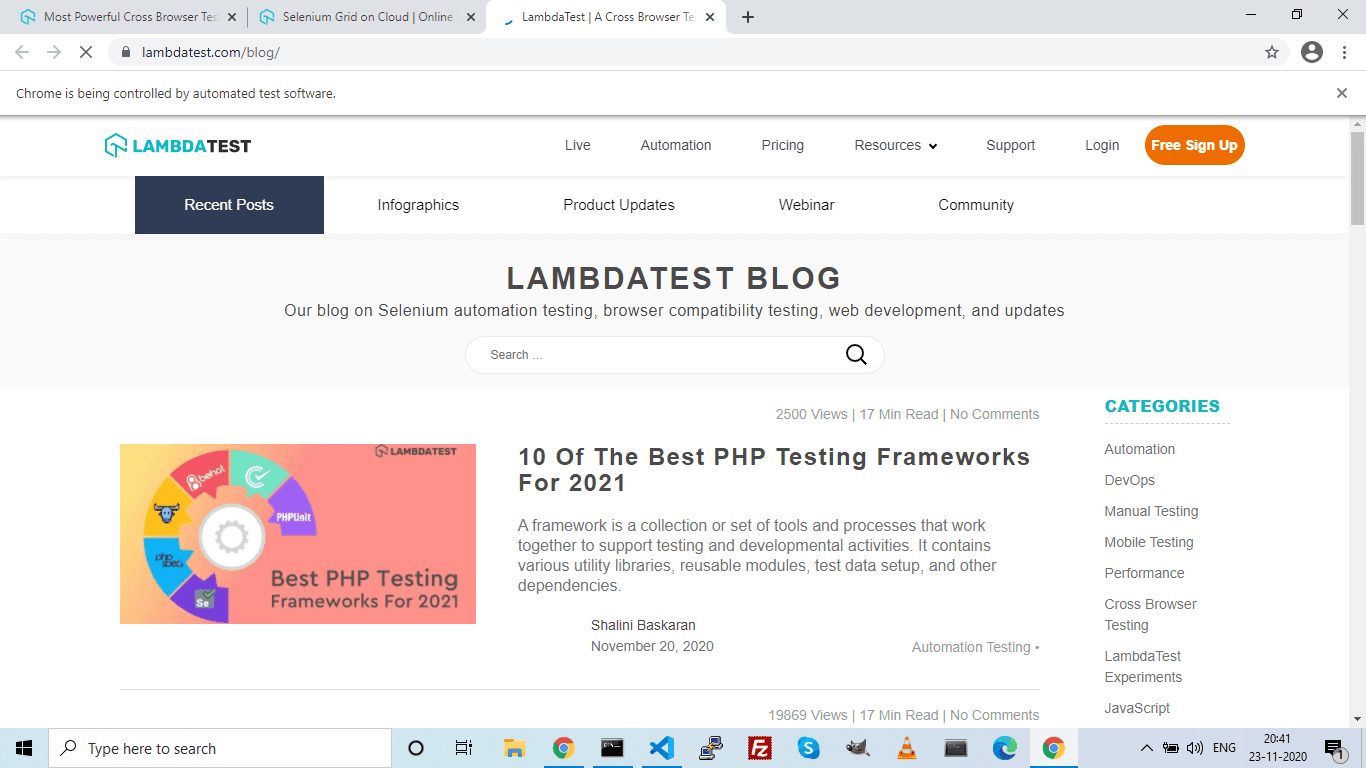Open the DevOps category
This screenshot has height=768, width=1366.
[x=1130, y=480]
